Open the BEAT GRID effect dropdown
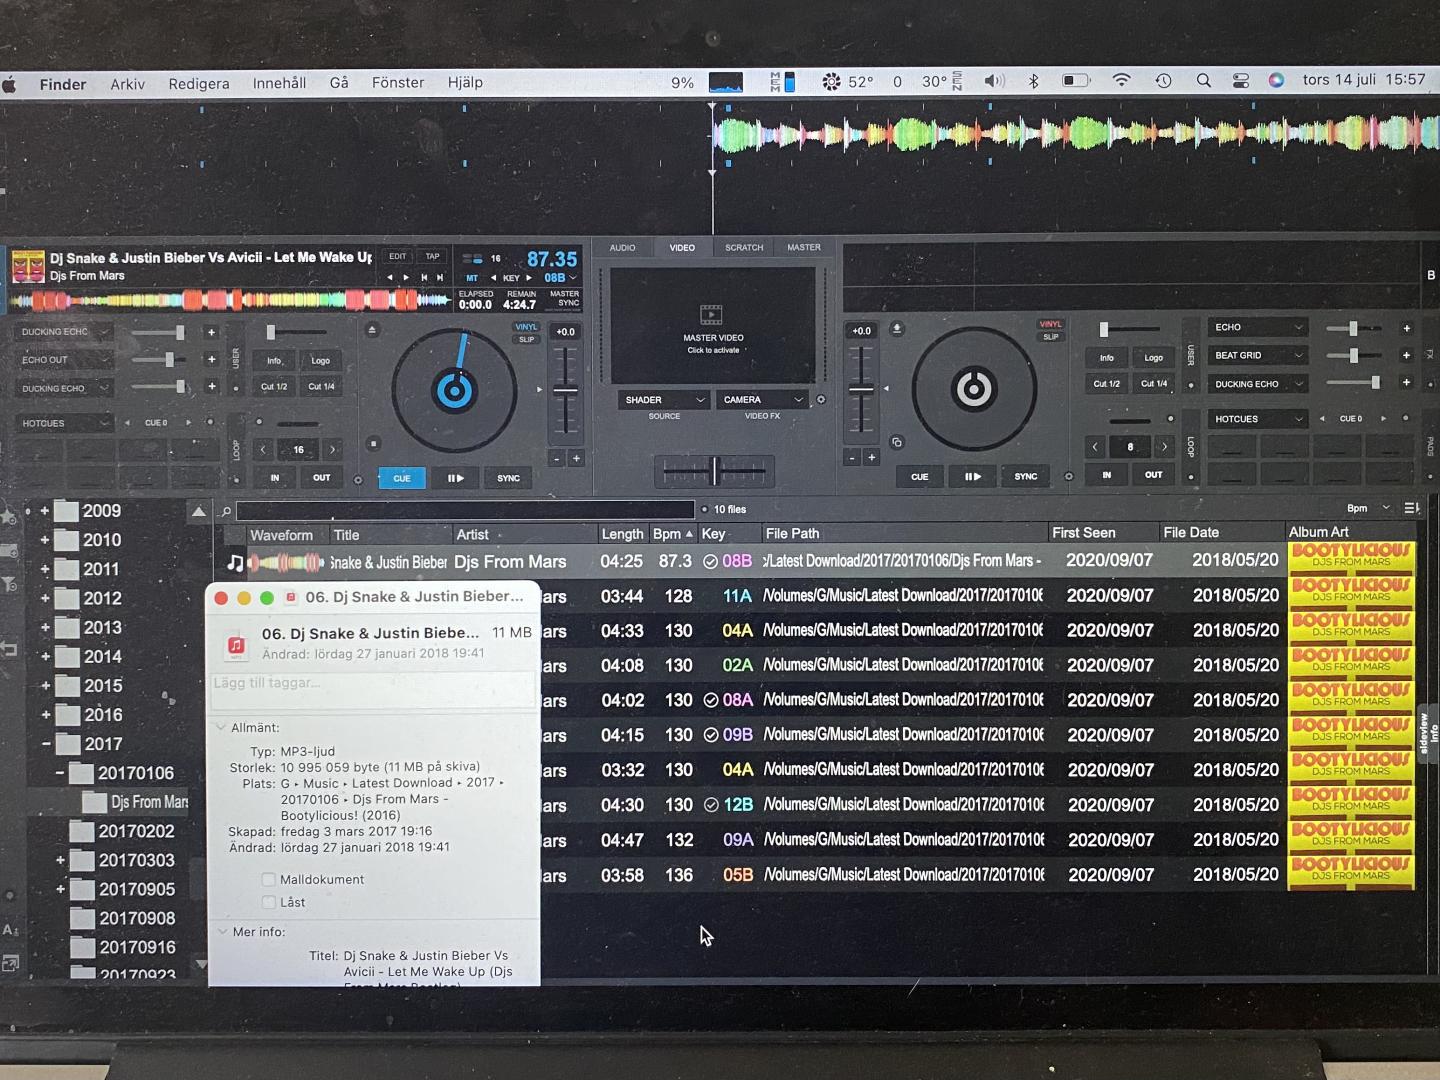 point(1258,355)
